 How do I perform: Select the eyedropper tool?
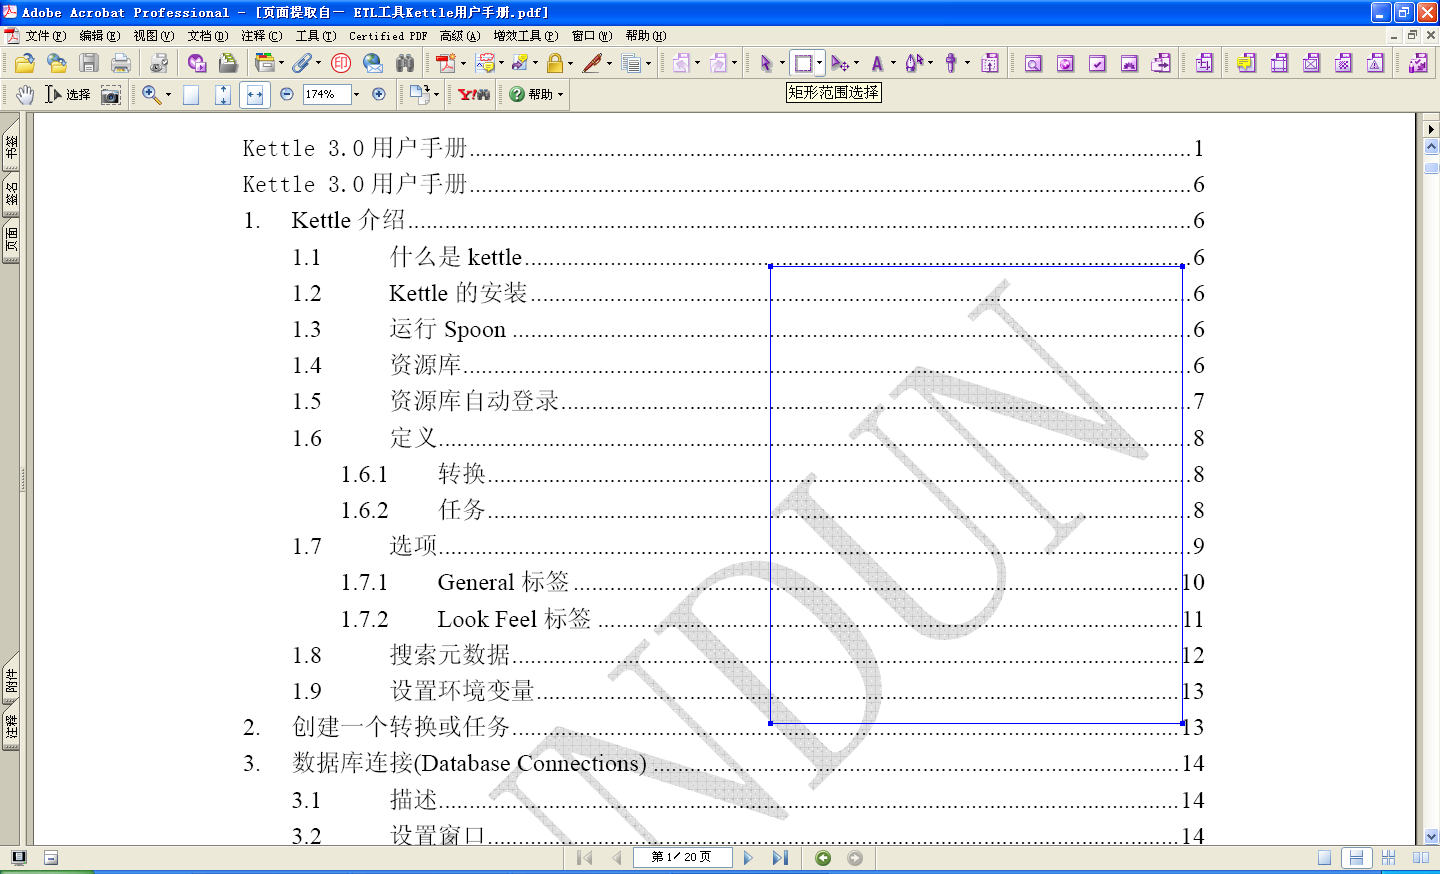[951, 63]
